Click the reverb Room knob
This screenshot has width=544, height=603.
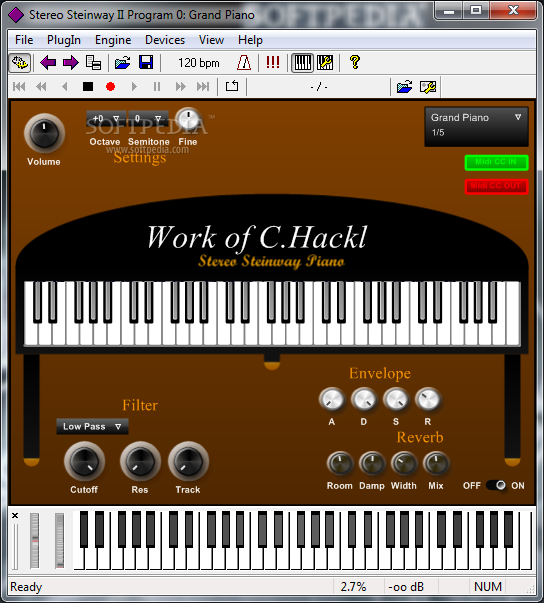pos(340,463)
